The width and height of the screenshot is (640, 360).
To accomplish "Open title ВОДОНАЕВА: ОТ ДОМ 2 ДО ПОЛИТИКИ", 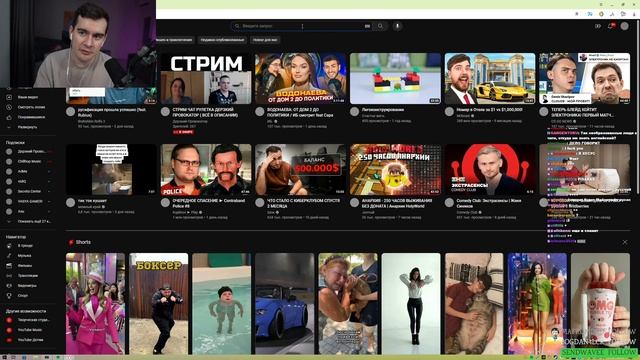I will pos(300,112).
